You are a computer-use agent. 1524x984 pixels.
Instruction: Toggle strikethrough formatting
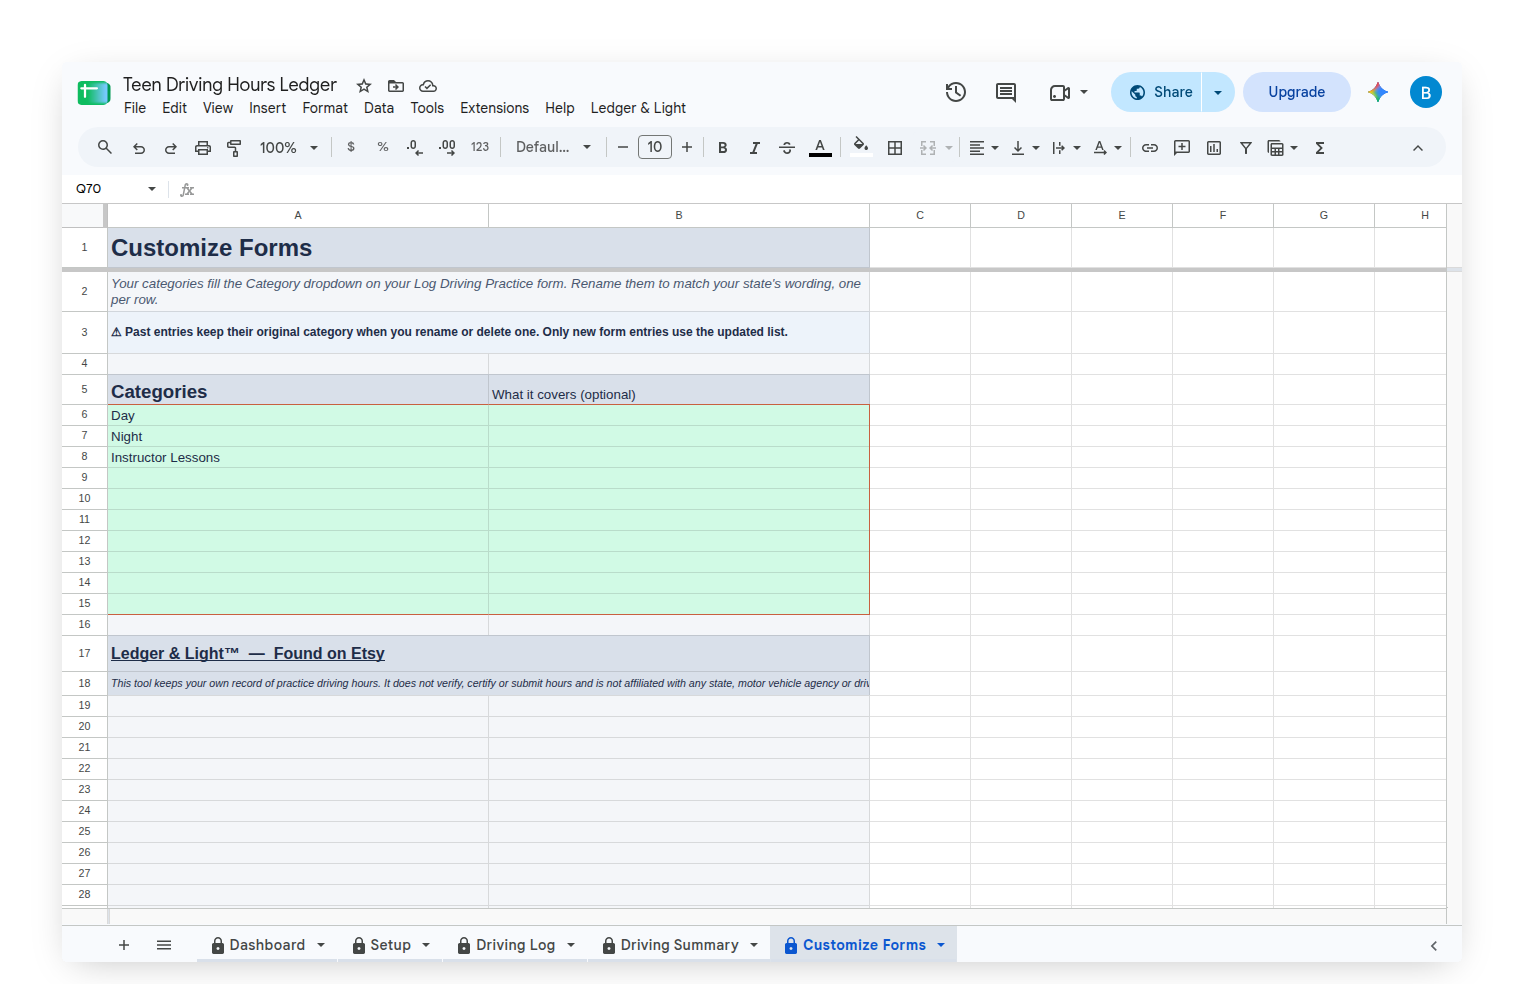(x=787, y=148)
